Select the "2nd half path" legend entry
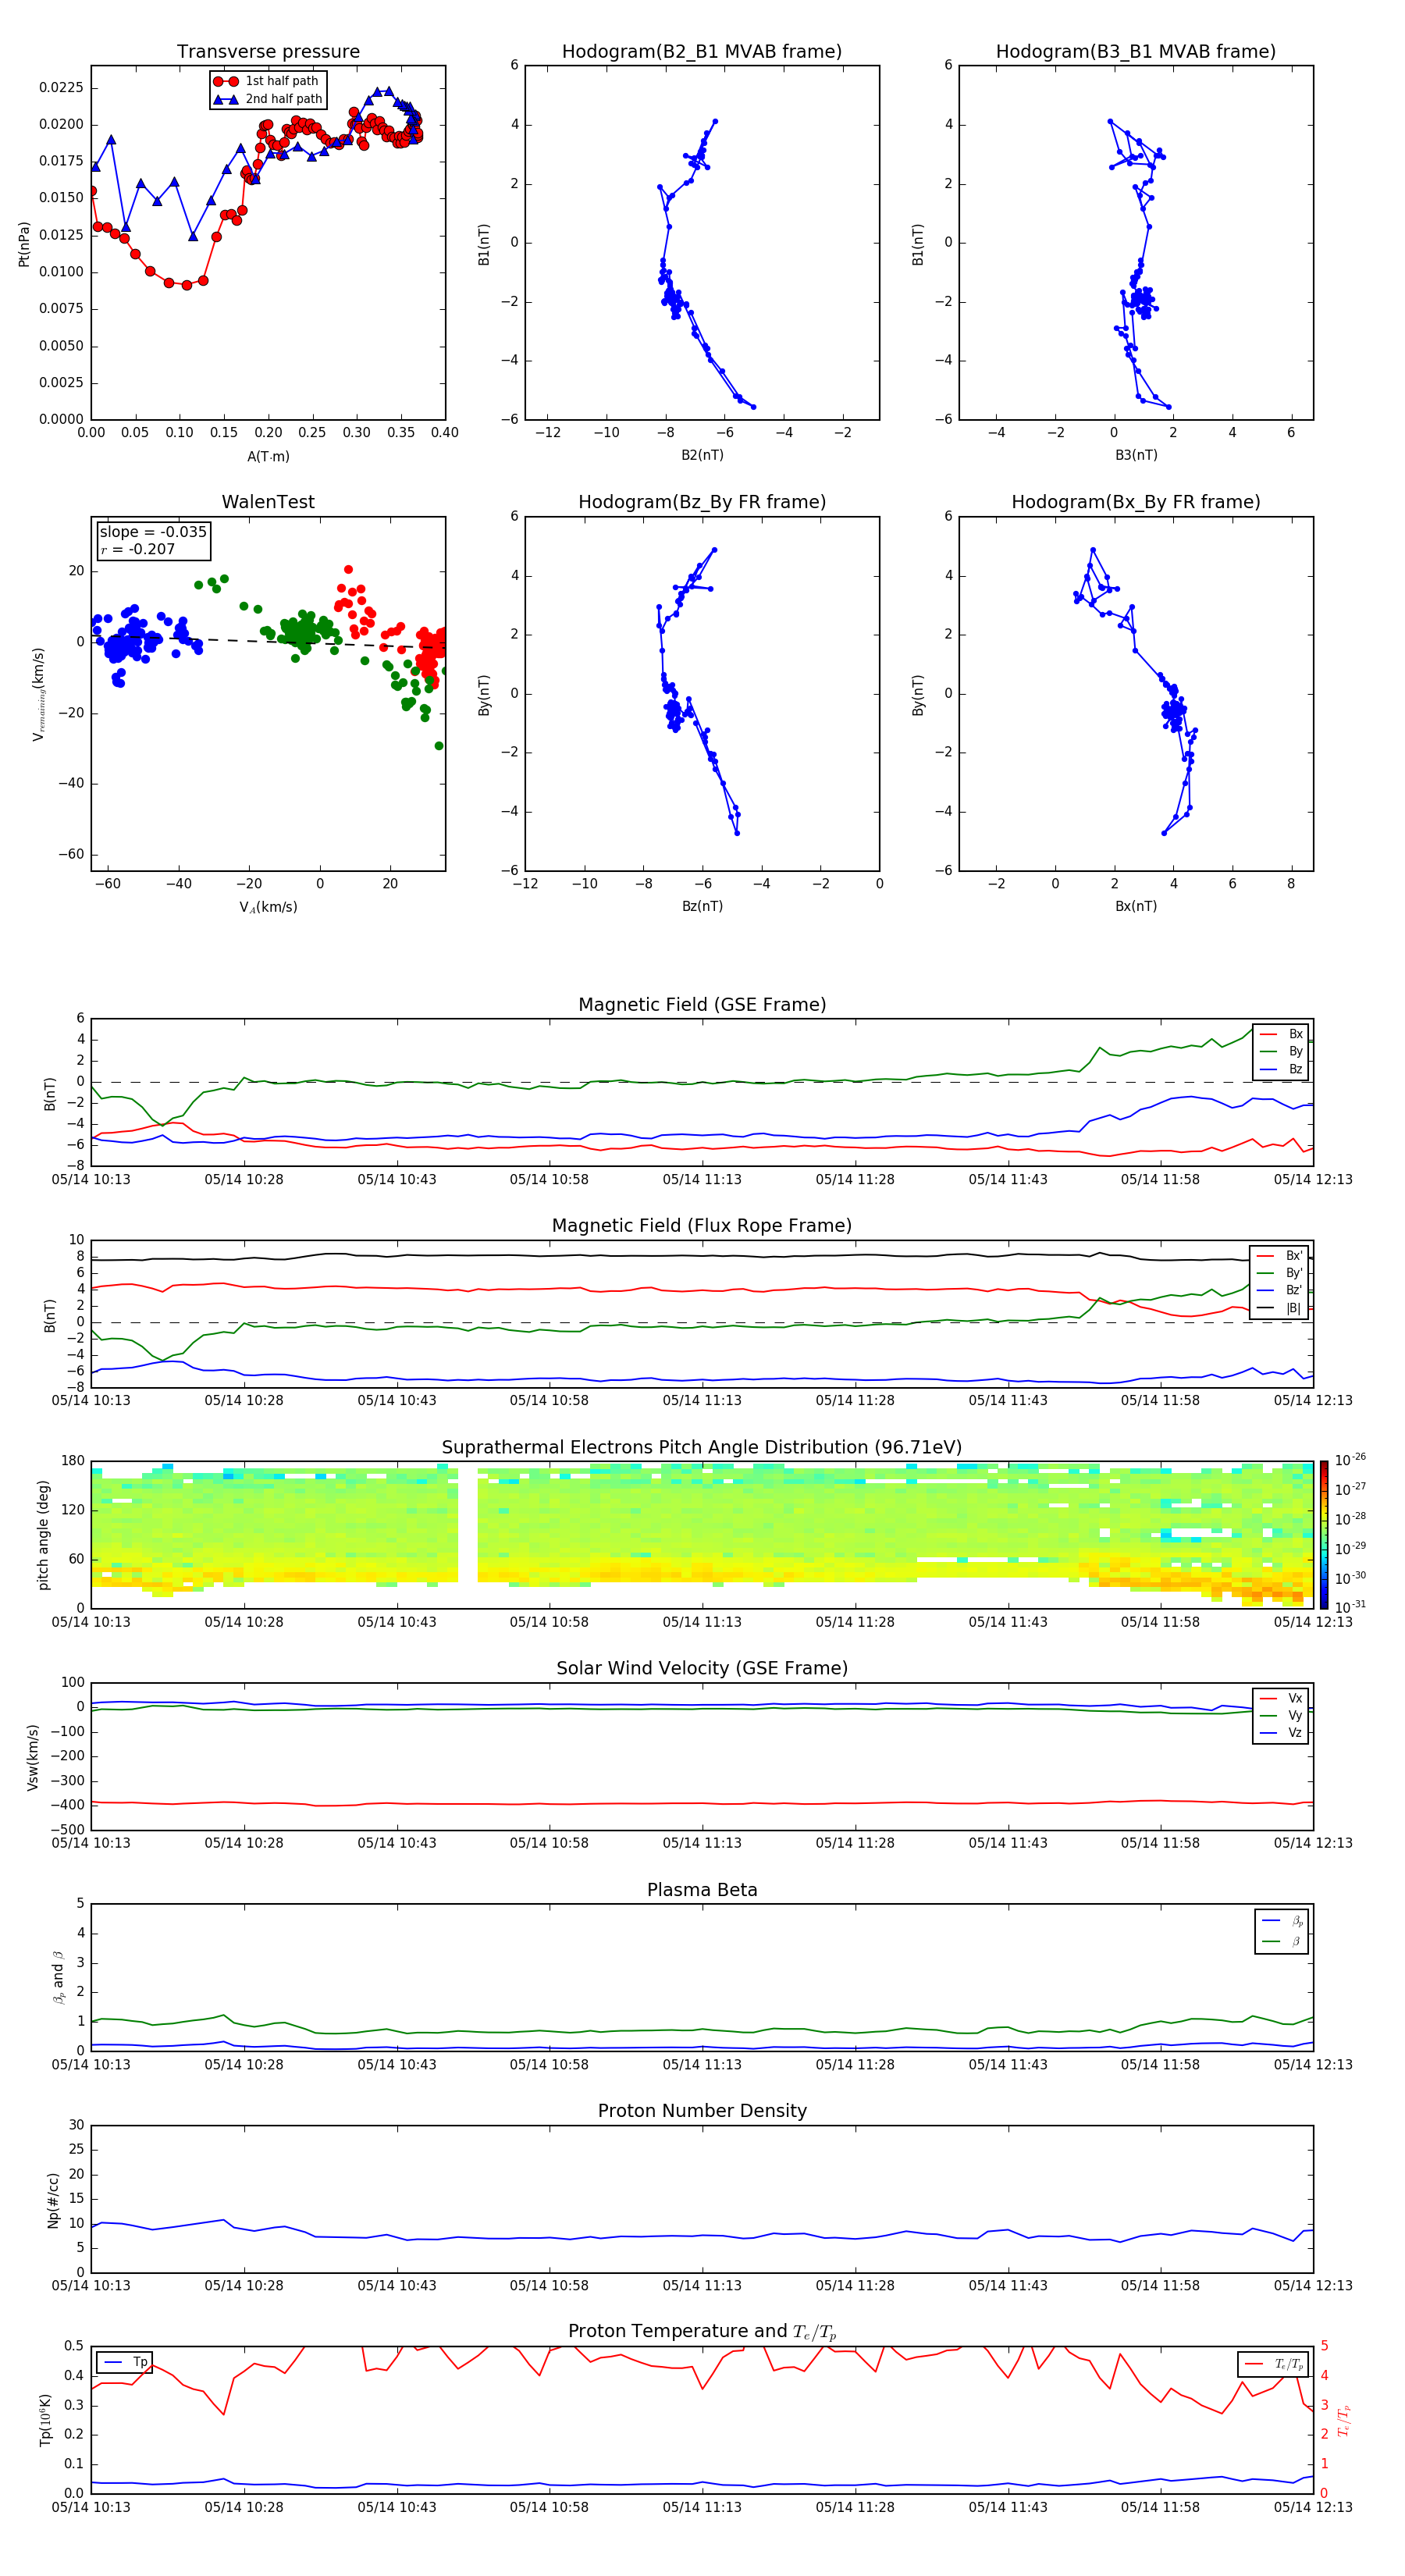 click(268, 99)
